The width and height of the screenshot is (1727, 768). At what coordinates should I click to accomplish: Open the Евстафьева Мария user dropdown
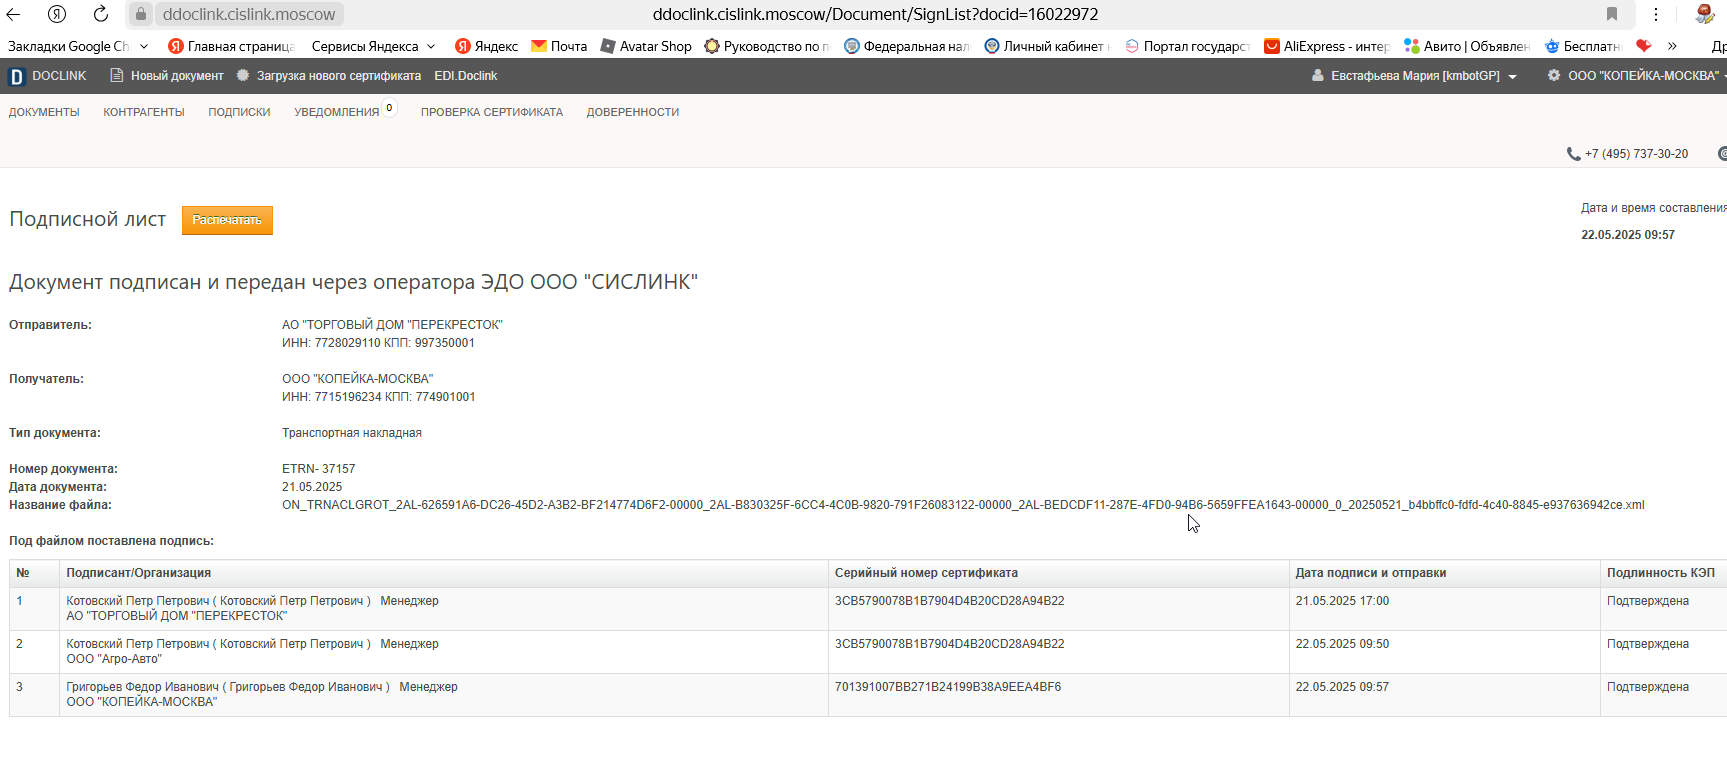1414,76
